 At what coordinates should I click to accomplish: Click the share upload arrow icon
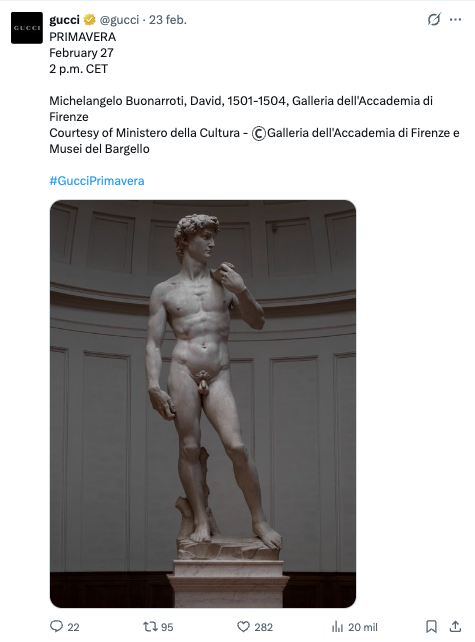coord(455,626)
